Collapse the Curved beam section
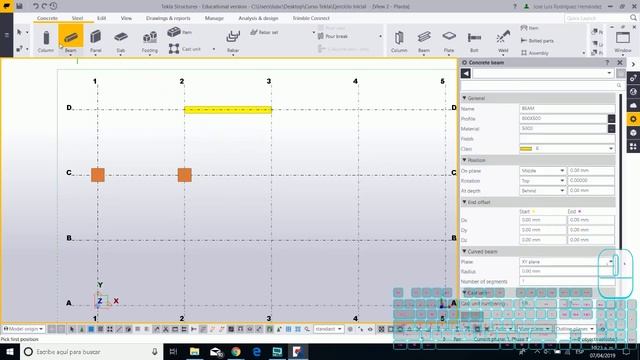This screenshot has width=640, height=360. pyautogui.click(x=464, y=251)
